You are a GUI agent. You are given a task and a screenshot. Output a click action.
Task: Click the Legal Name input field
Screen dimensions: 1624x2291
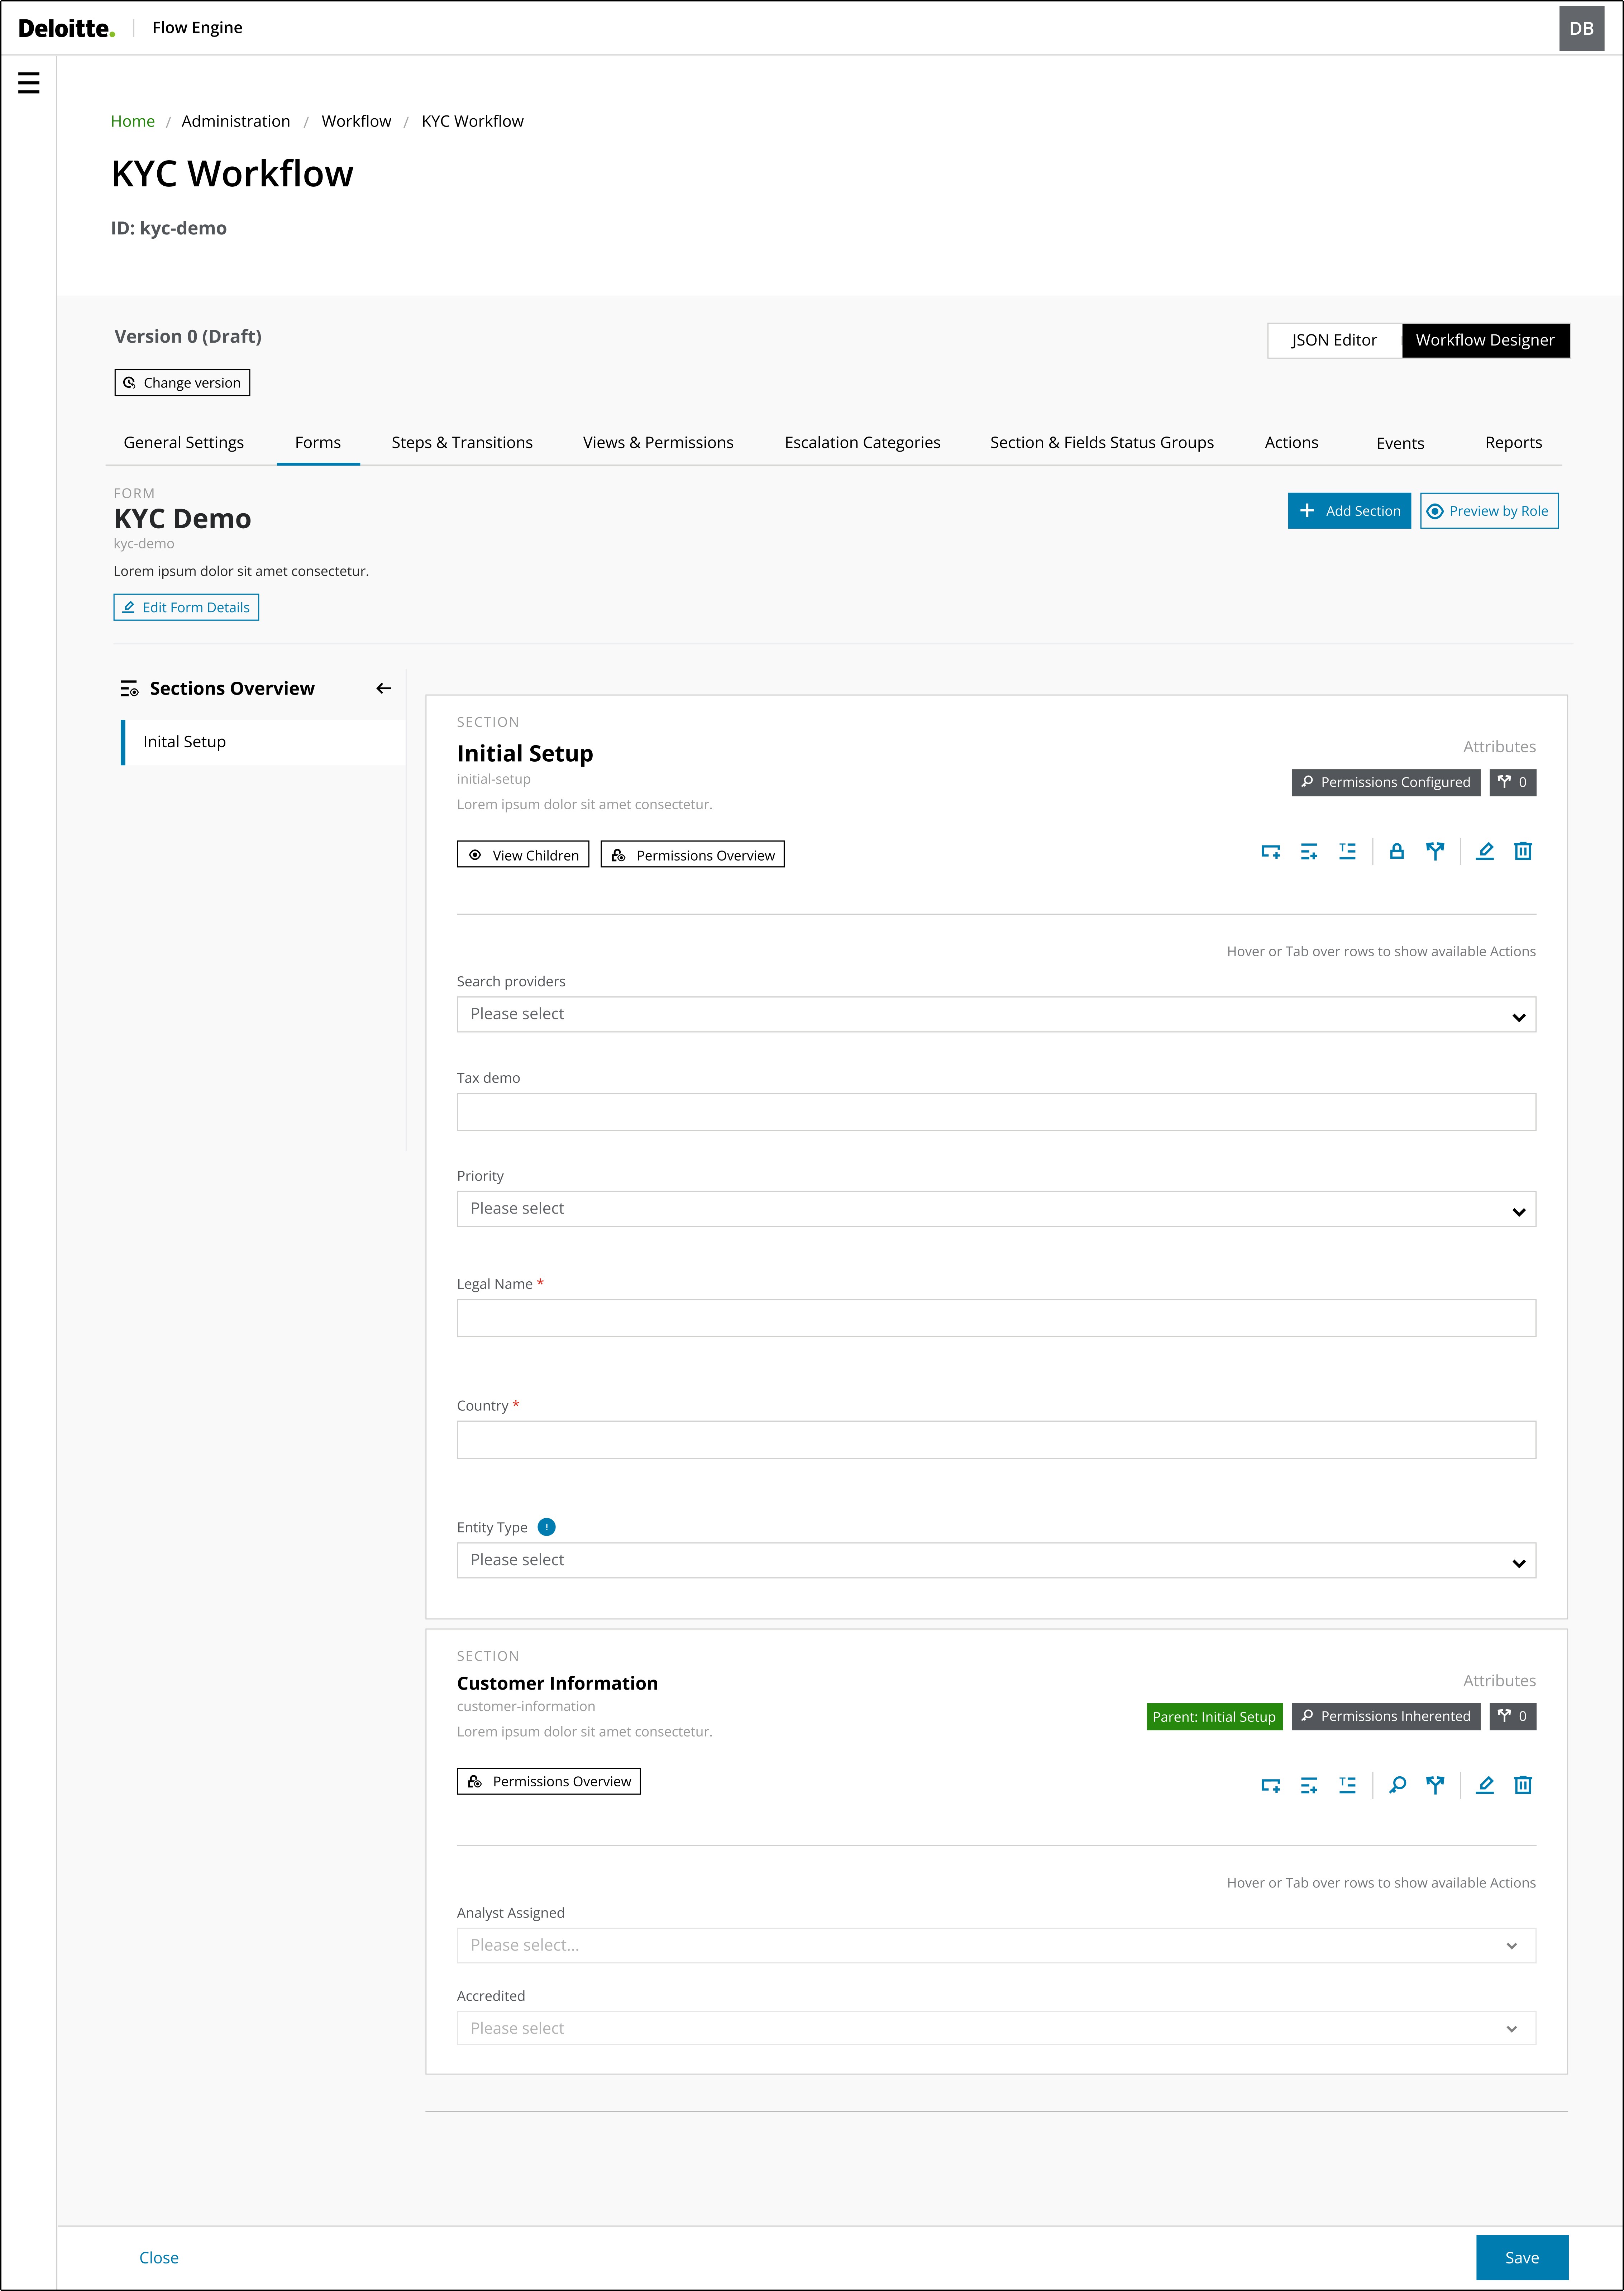(995, 1318)
